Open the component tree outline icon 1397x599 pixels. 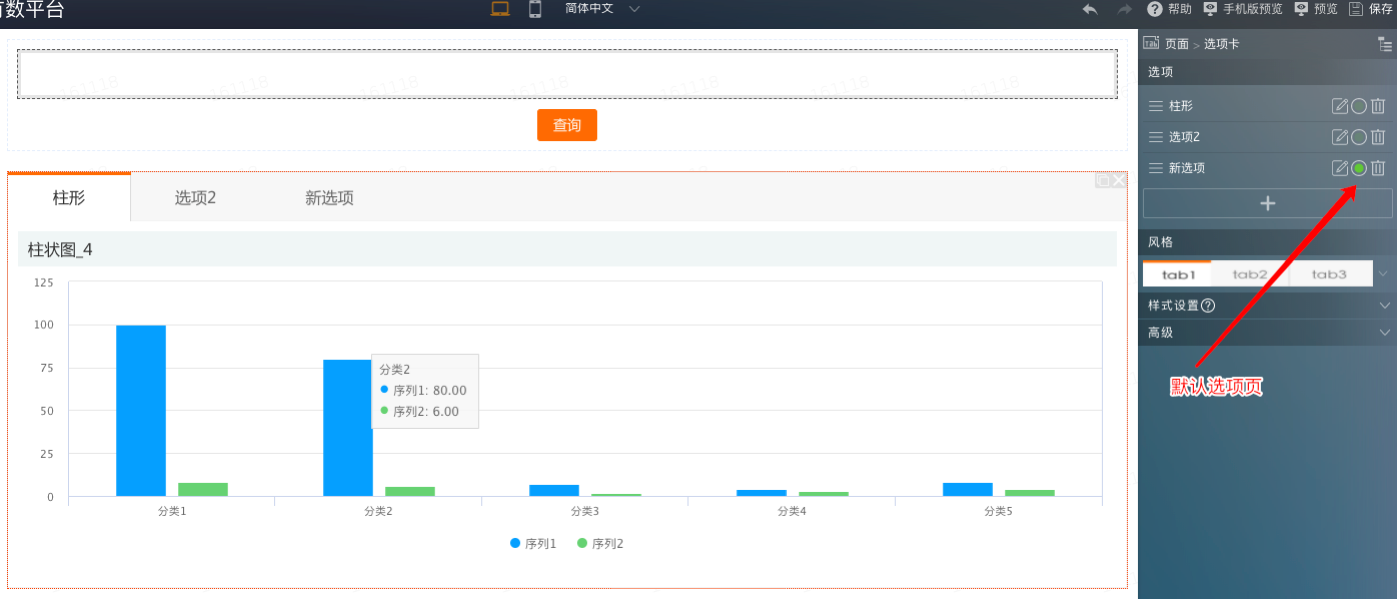[1385, 44]
